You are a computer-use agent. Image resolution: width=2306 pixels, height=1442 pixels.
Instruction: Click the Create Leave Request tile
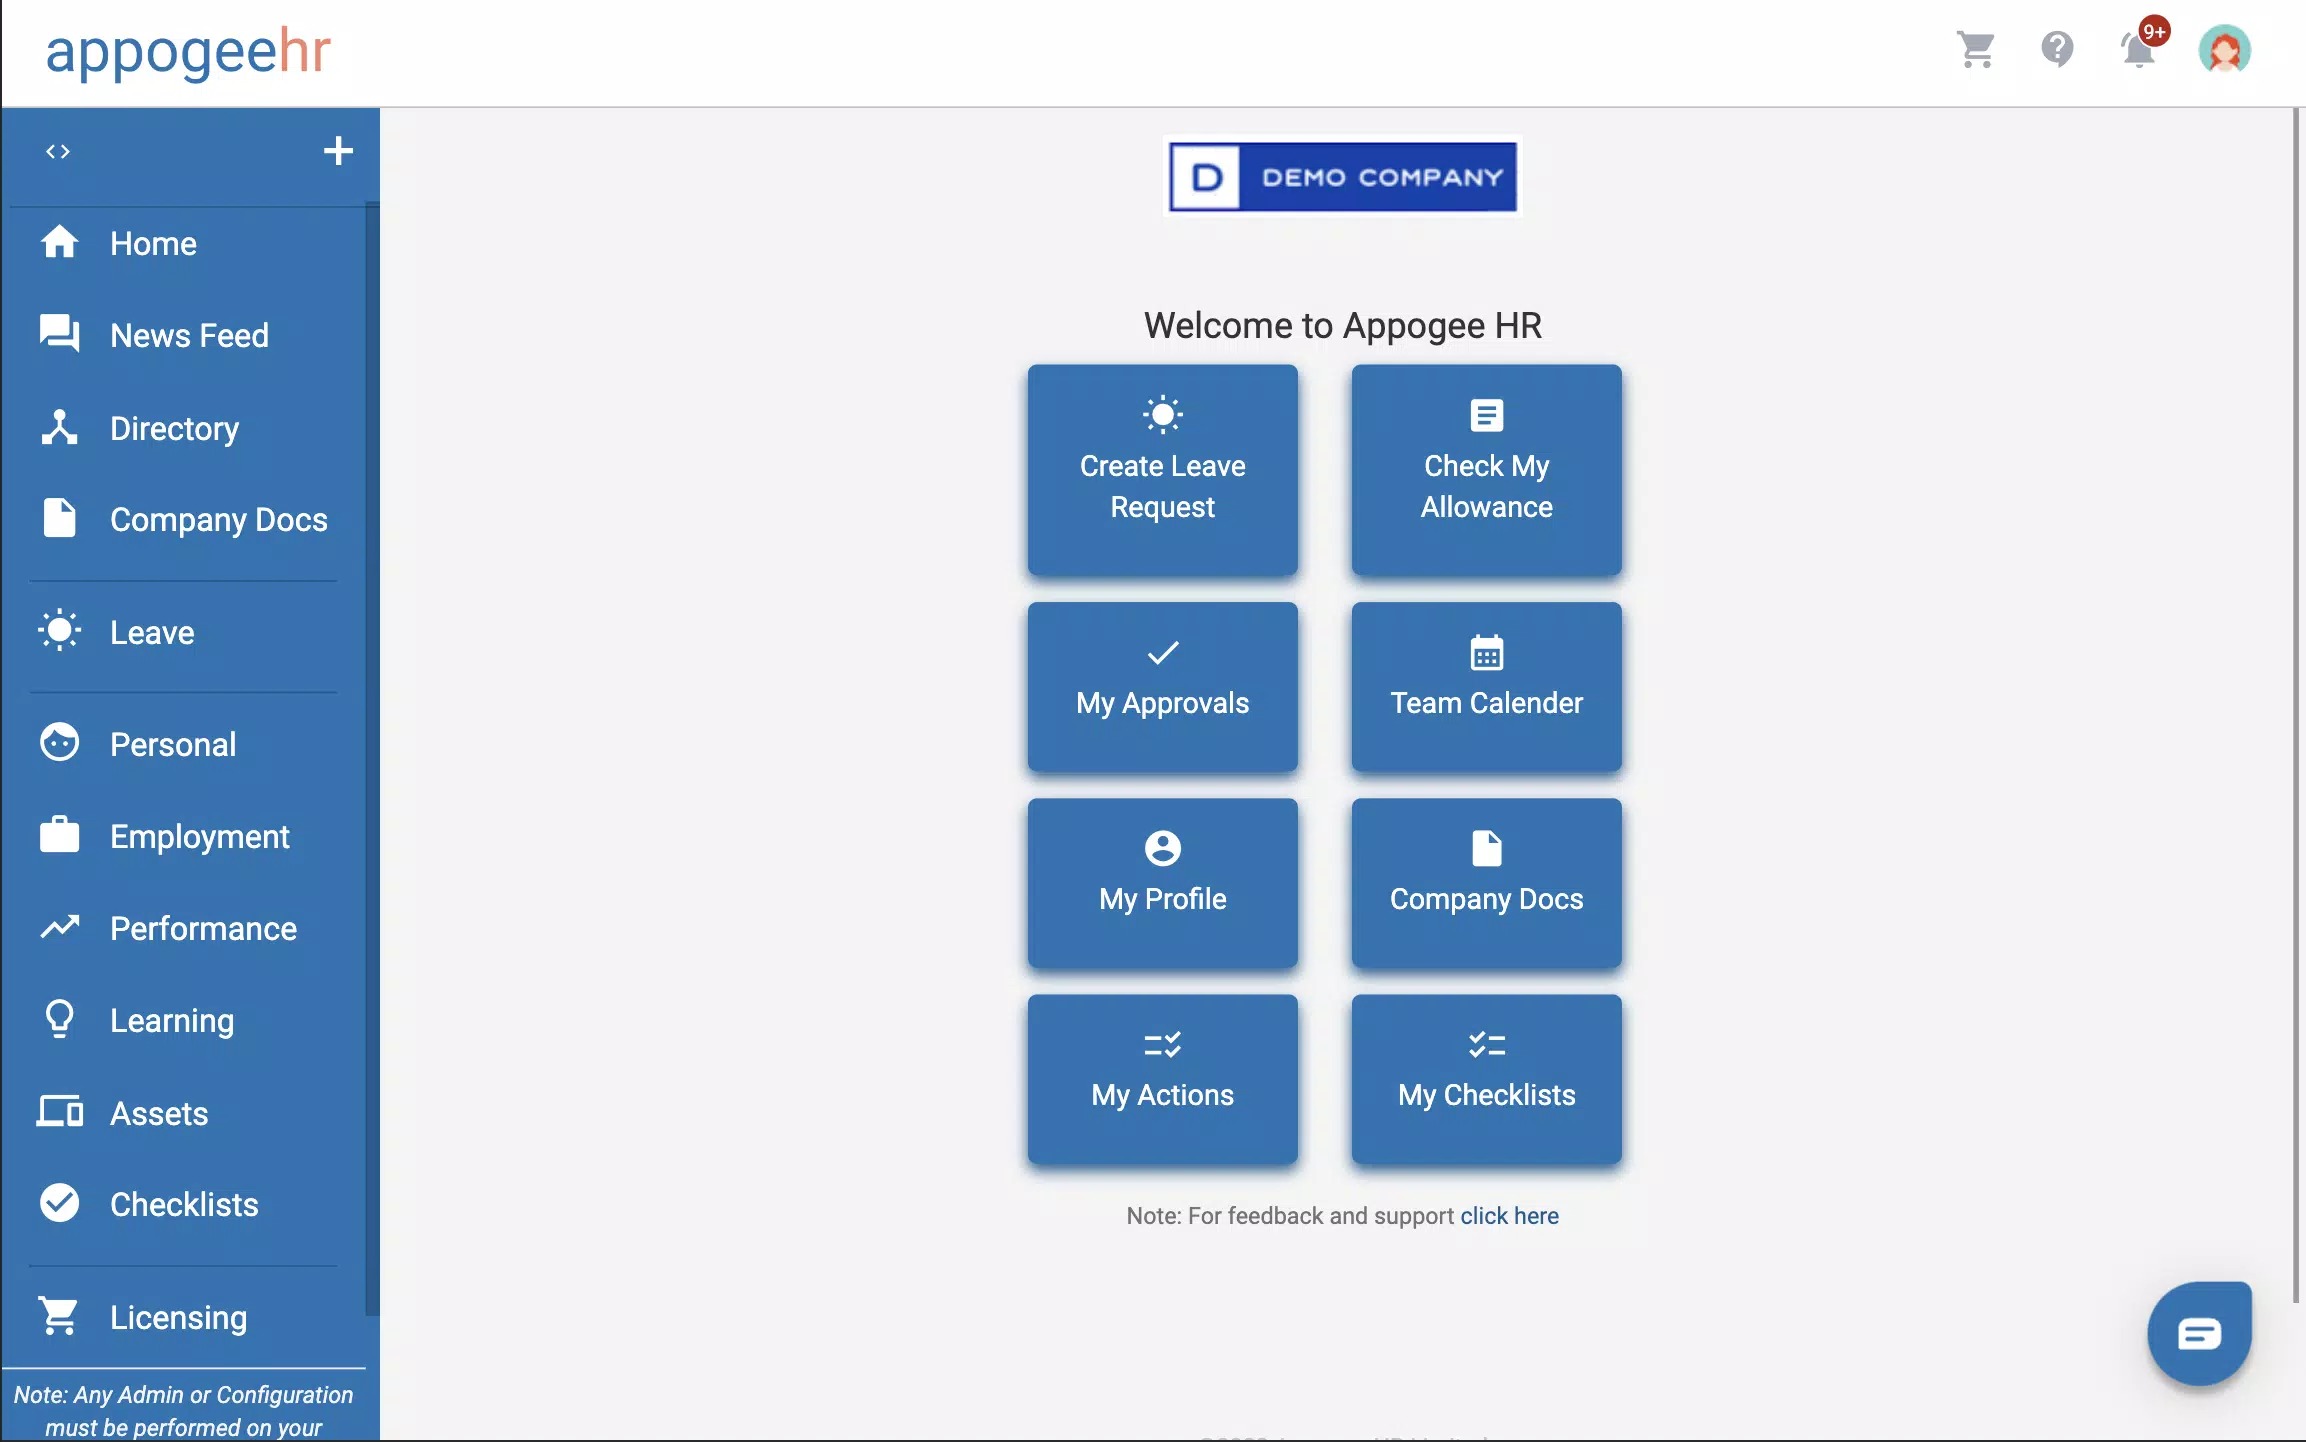tap(1162, 470)
